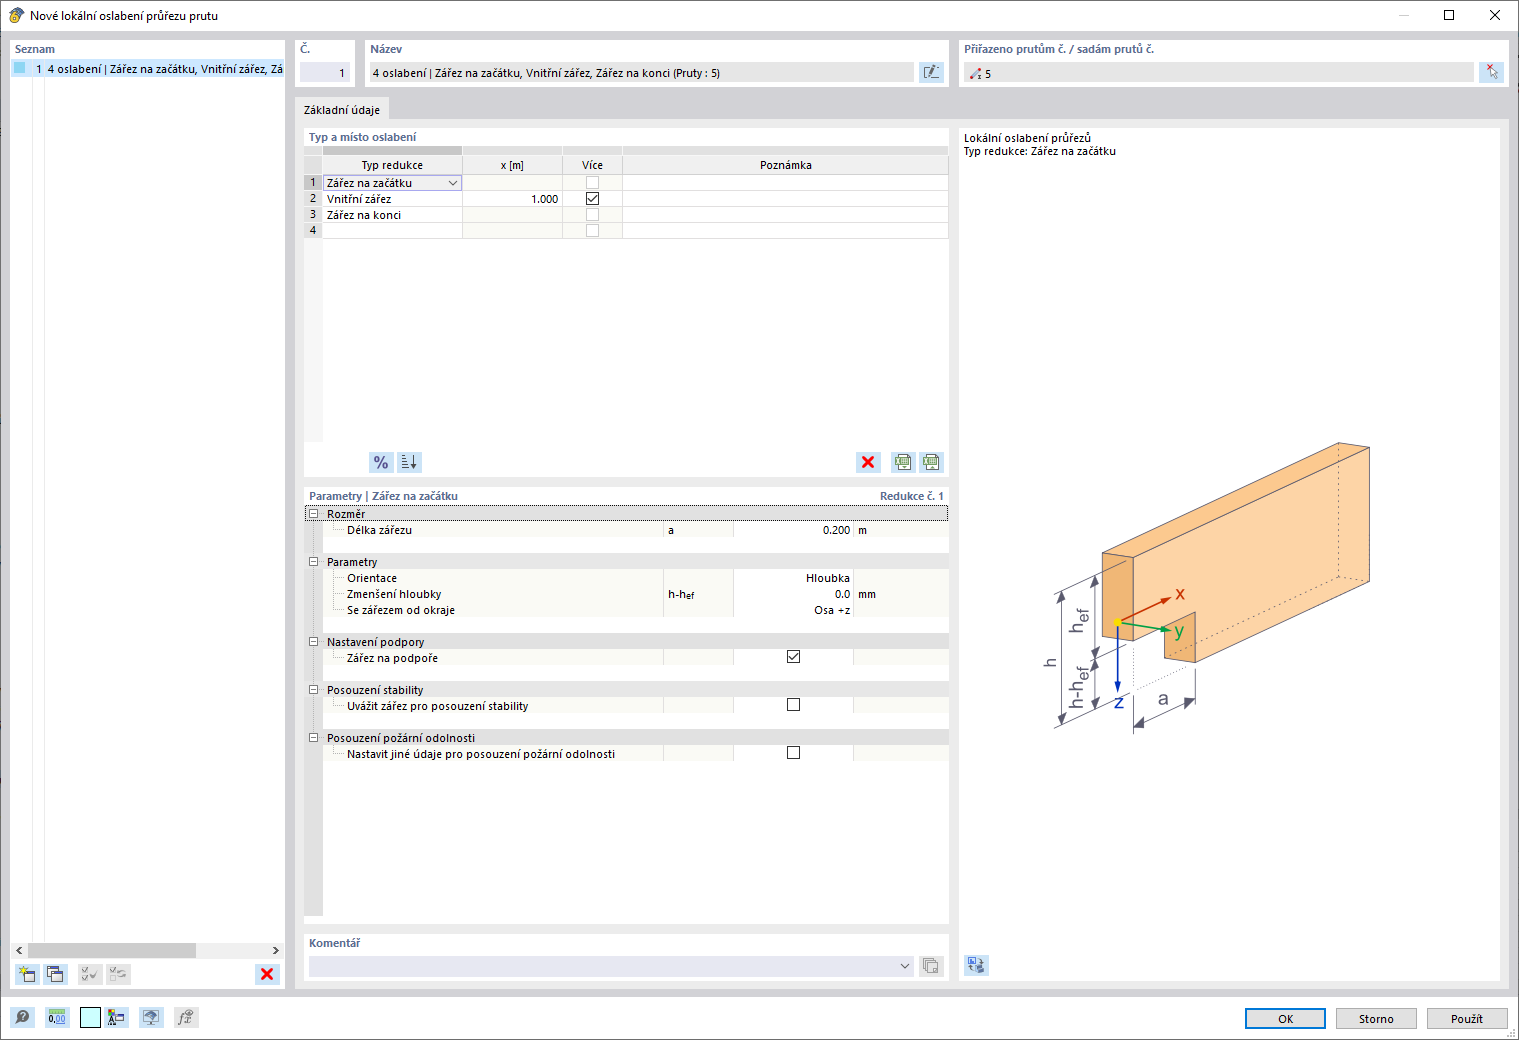Click the select all checkmarks icon

pos(90,974)
